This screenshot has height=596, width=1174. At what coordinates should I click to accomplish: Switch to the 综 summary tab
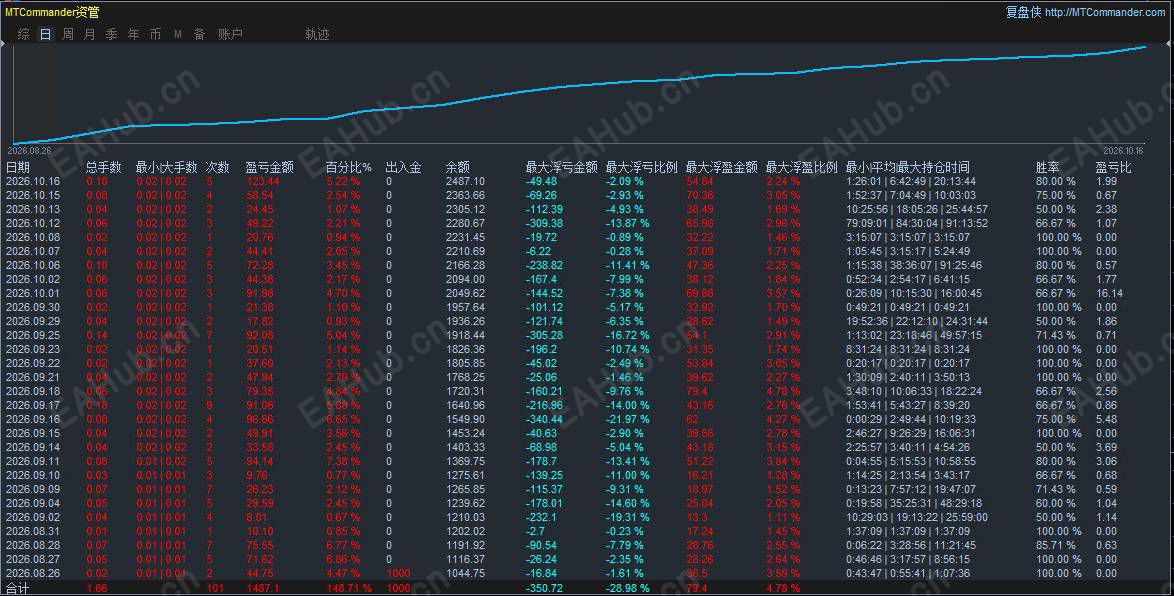24,34
